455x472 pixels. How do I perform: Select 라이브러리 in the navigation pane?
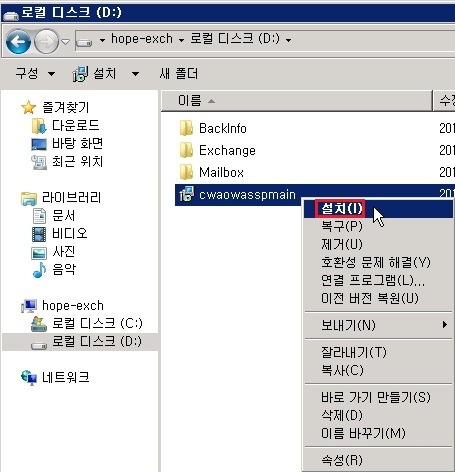(71, 197)
